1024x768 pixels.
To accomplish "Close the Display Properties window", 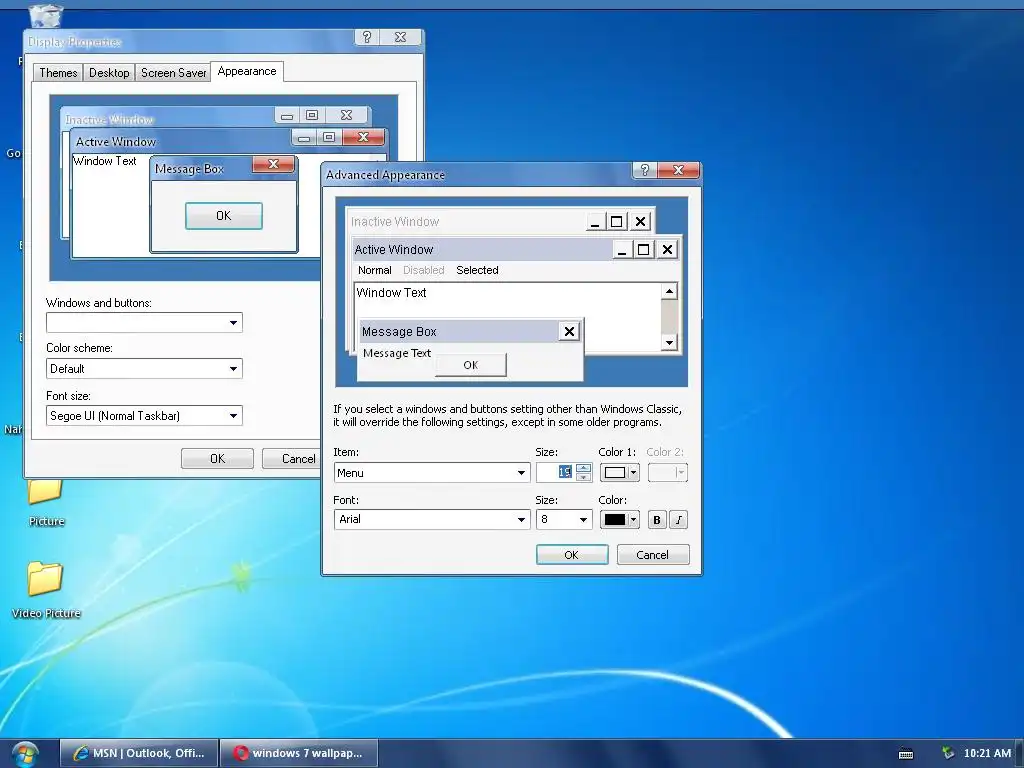I will click(x=401, y=37).
